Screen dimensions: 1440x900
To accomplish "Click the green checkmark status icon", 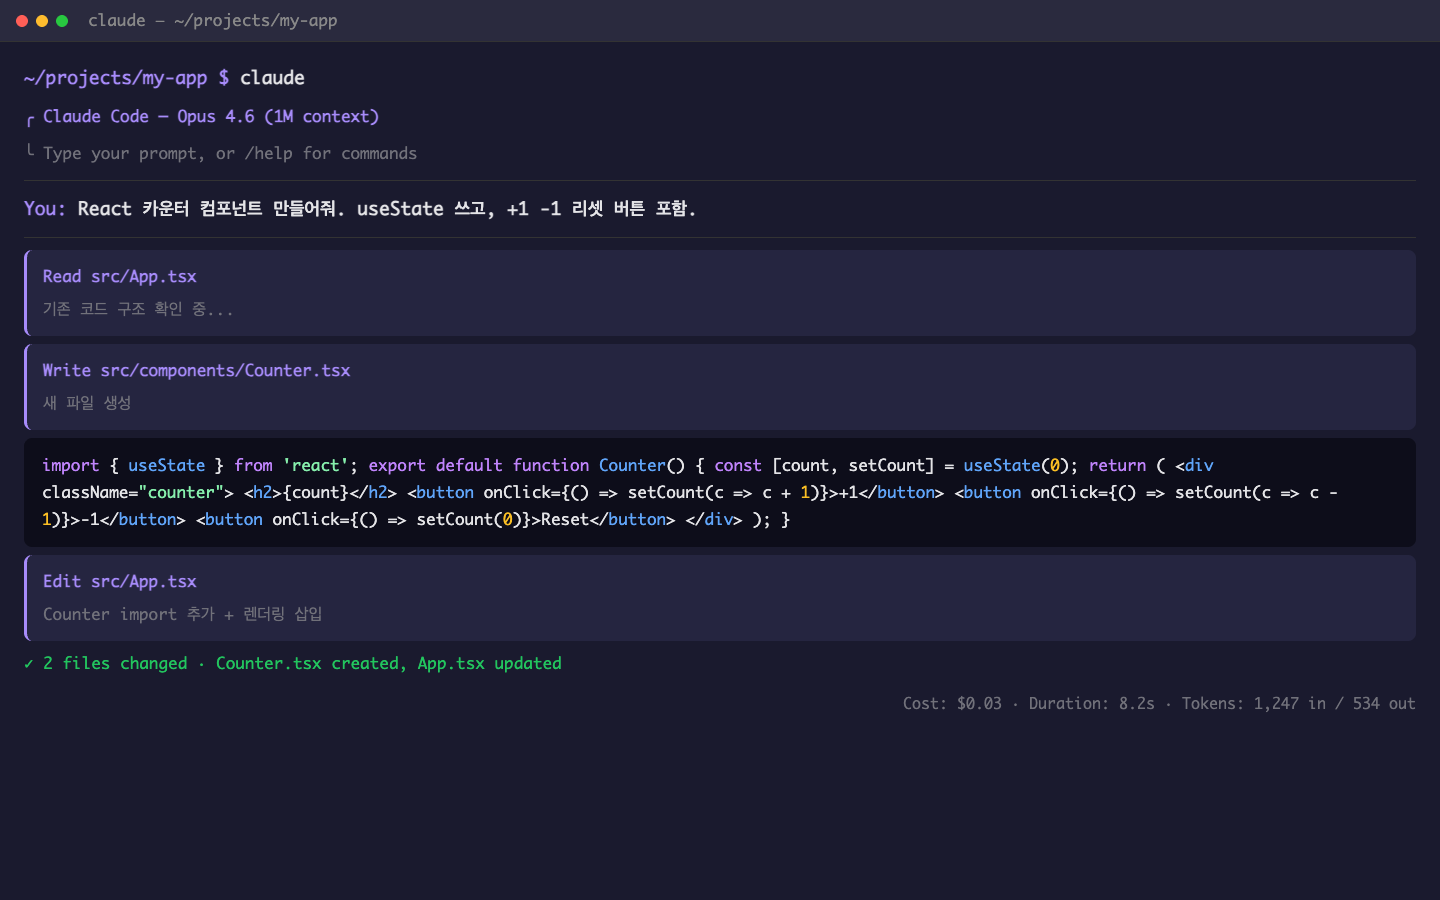I will click(x=28, y=663).
